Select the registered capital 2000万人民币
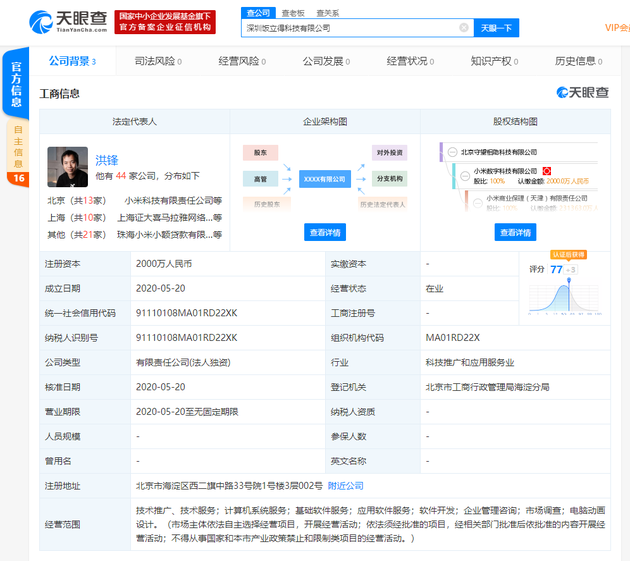The image size is (630, 561). pyautogui.click(x=164, y=264)
